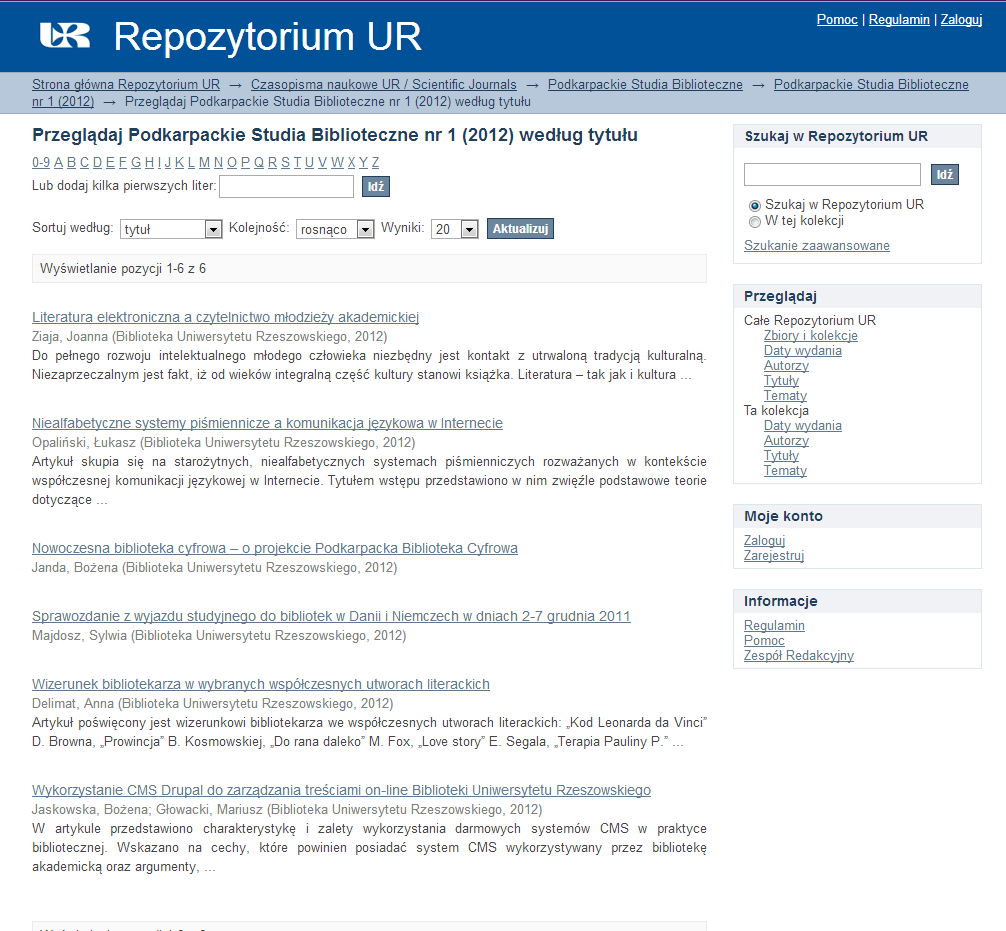Browse titles starting with letter Z

[x=375, y=162]
